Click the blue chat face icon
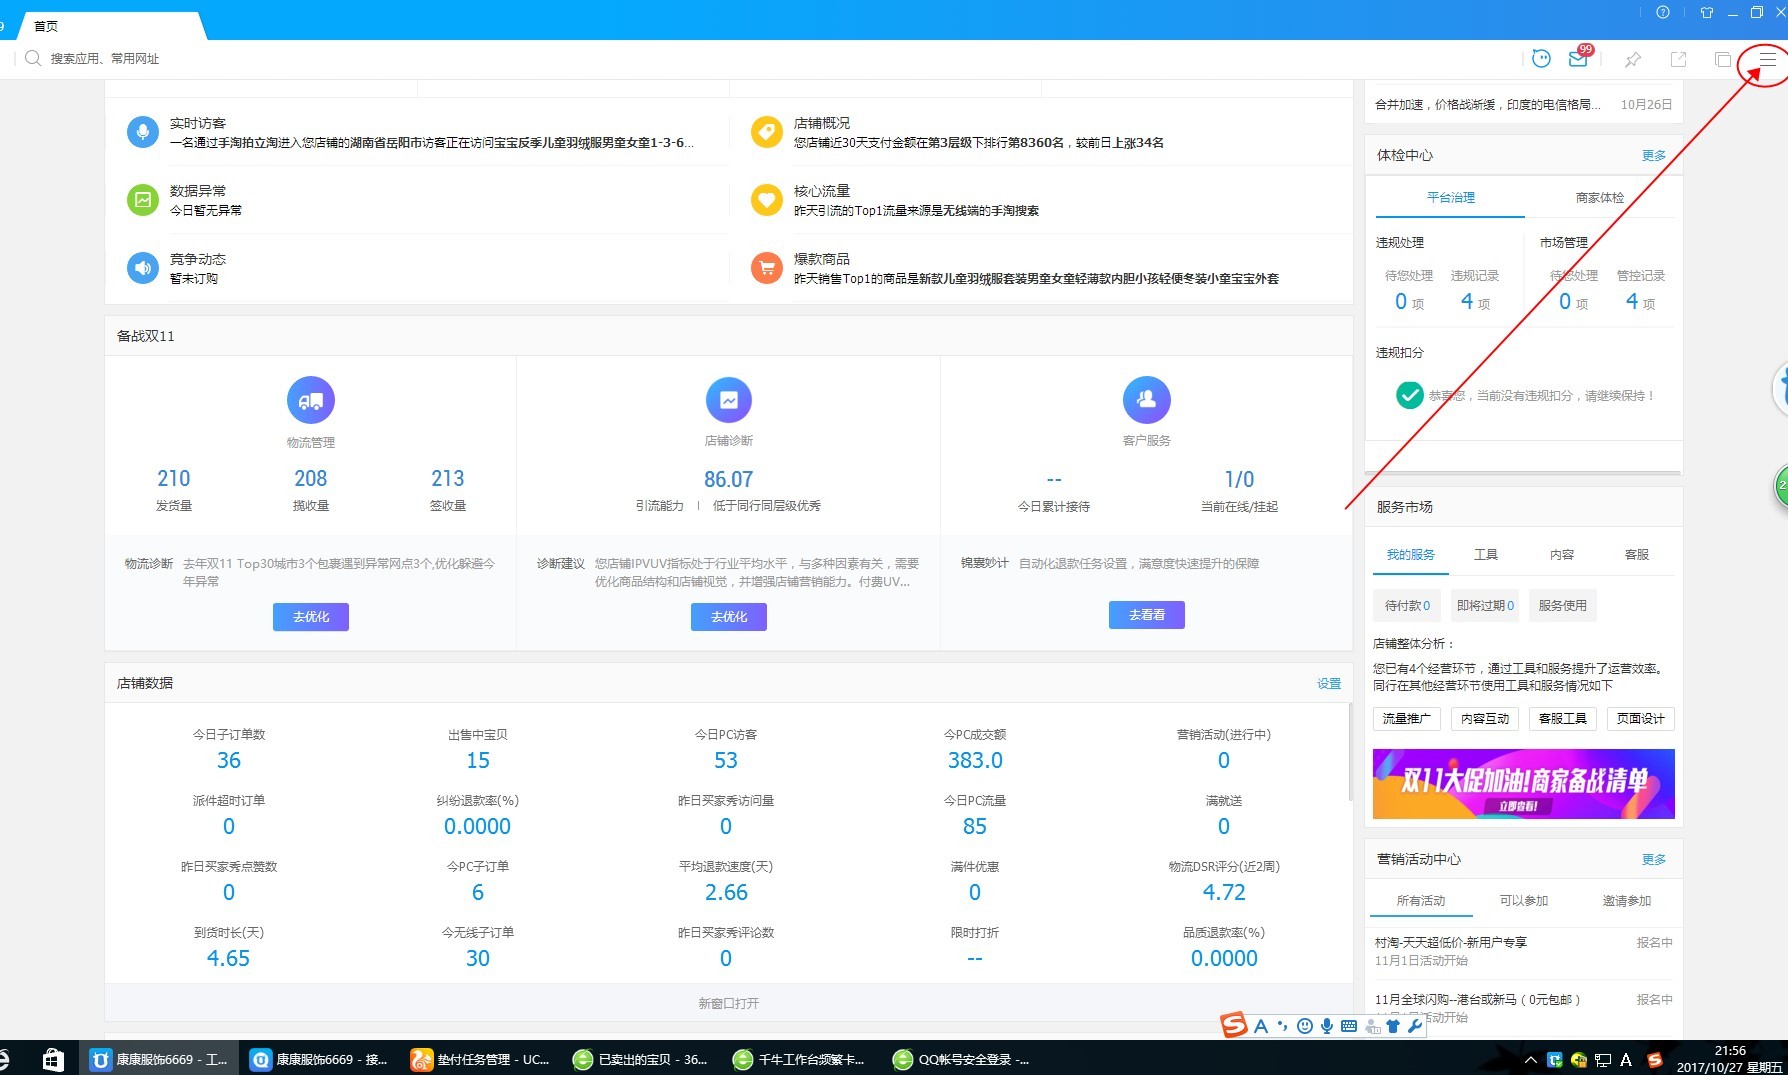 1541,59
